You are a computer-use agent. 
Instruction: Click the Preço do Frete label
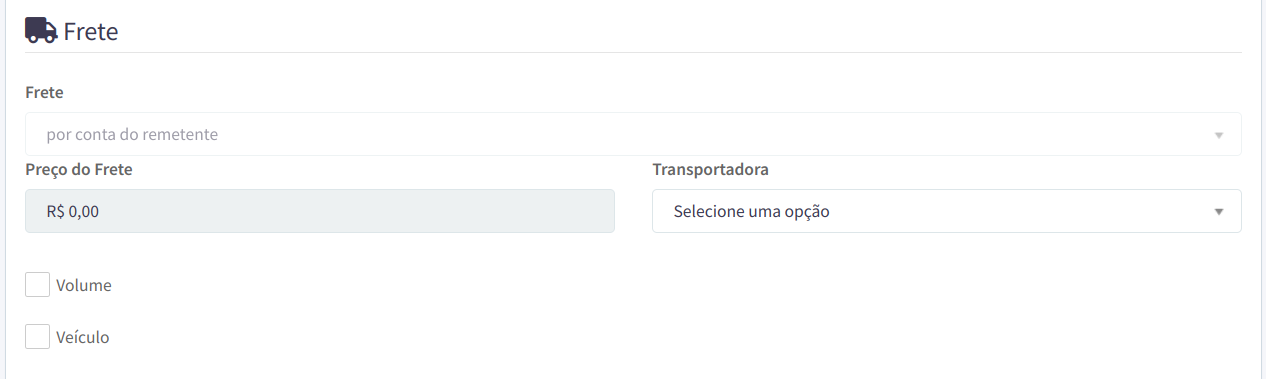(79, 170)
